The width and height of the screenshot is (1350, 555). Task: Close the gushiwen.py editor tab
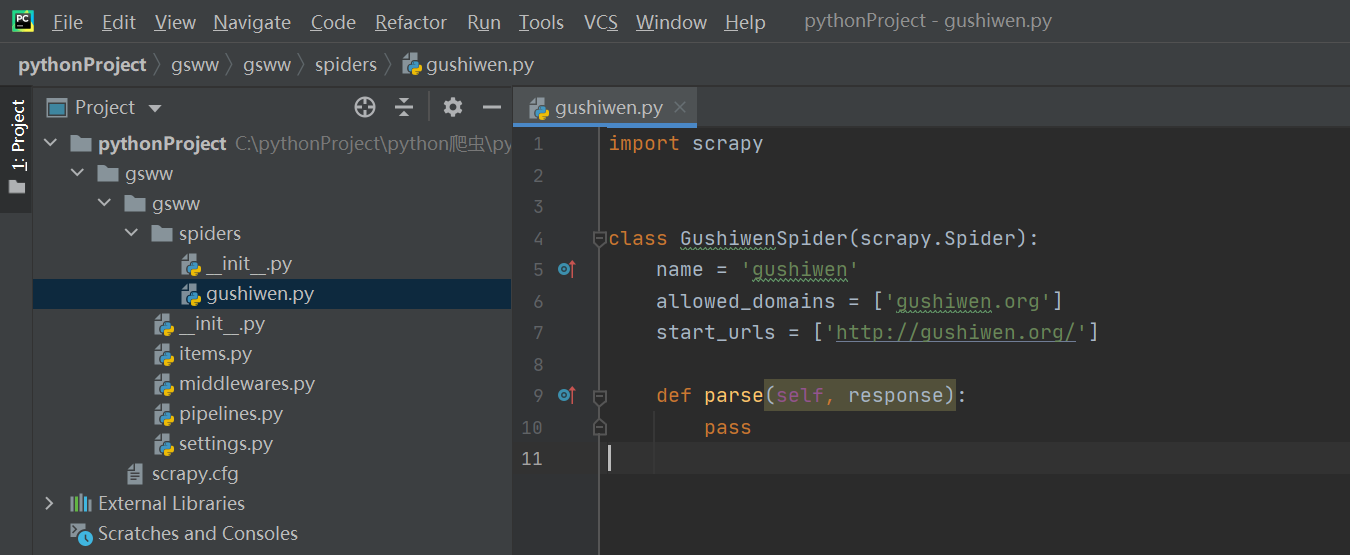680,108
